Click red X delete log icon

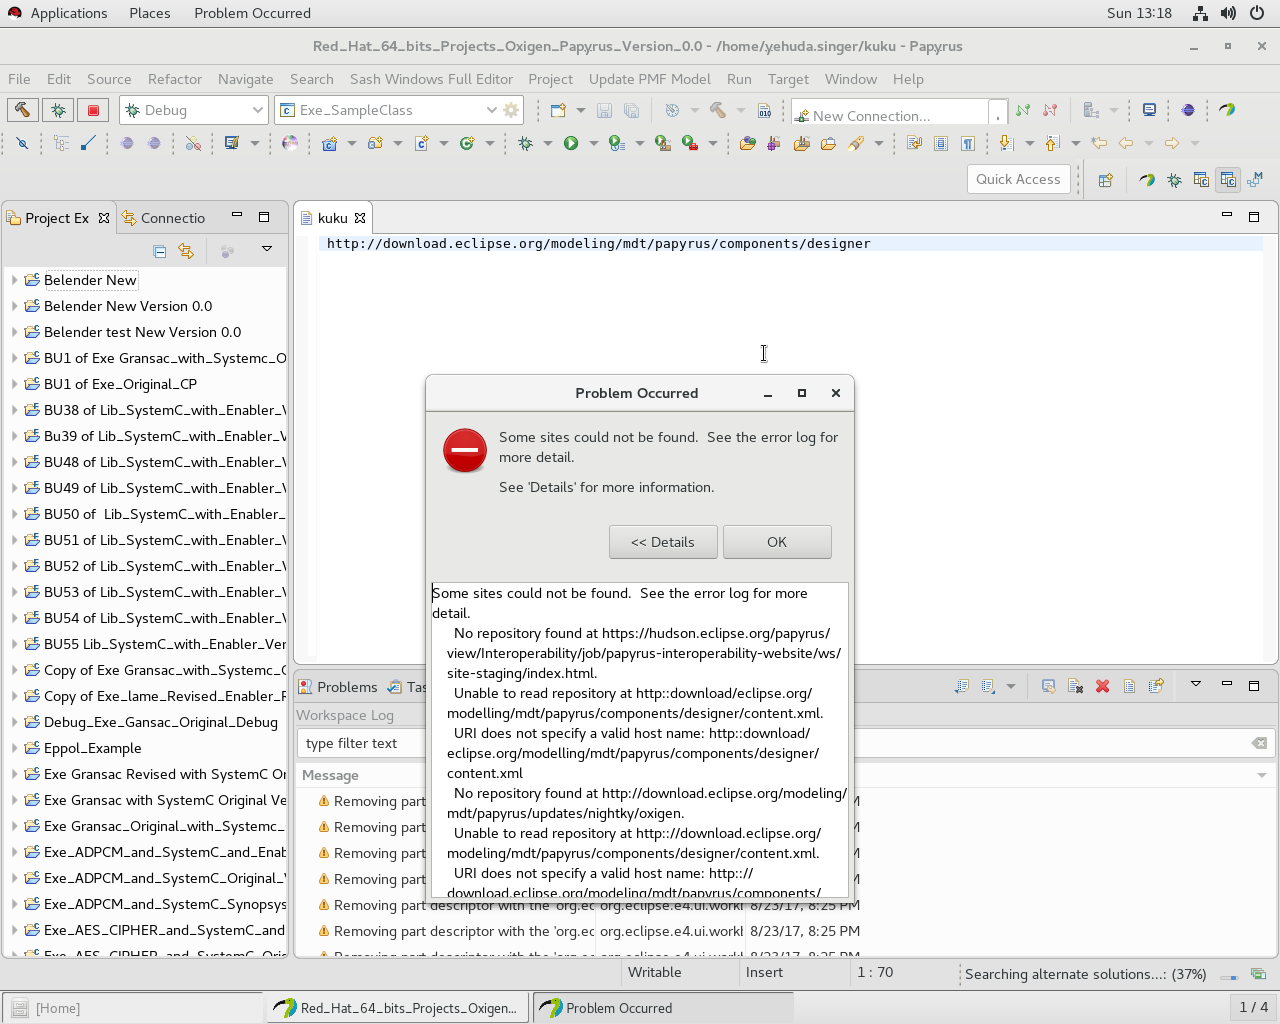1102,686
